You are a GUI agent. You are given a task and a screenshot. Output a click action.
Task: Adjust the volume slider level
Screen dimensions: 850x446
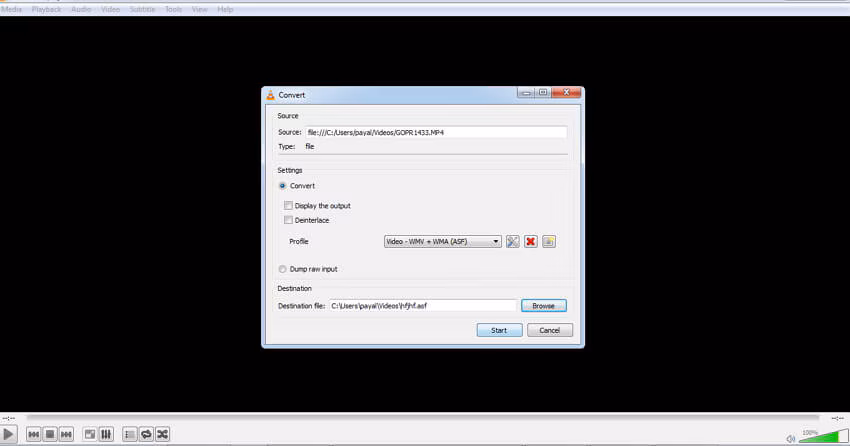pyautogui.click(x=823, y=436)
